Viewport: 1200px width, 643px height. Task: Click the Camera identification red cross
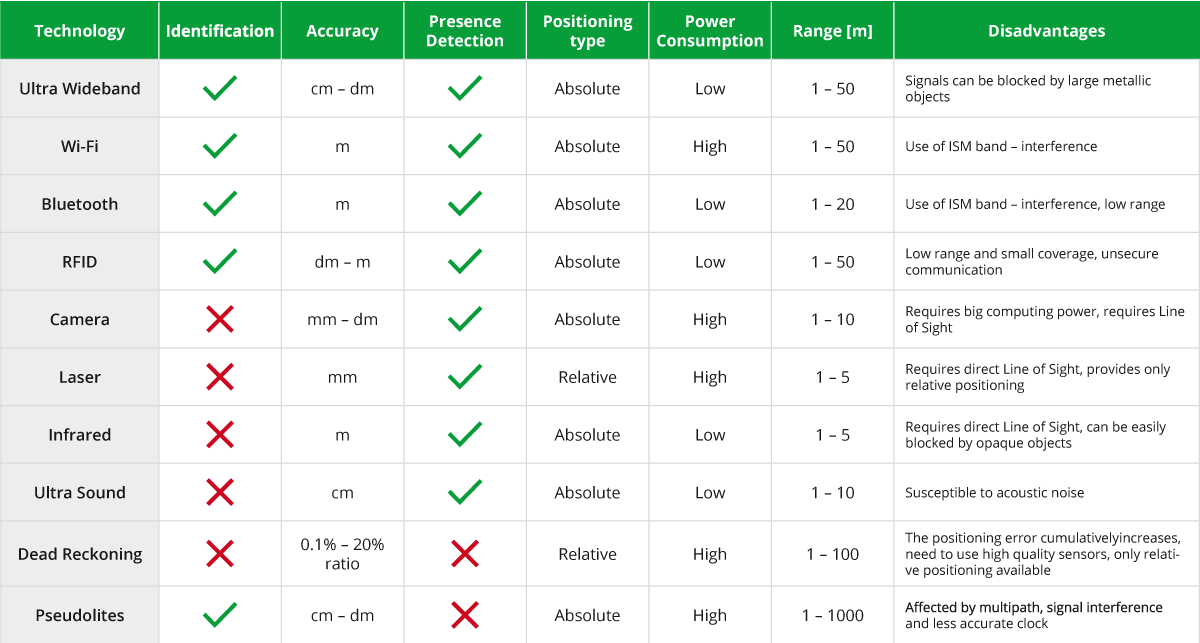[x=220, y=320]
